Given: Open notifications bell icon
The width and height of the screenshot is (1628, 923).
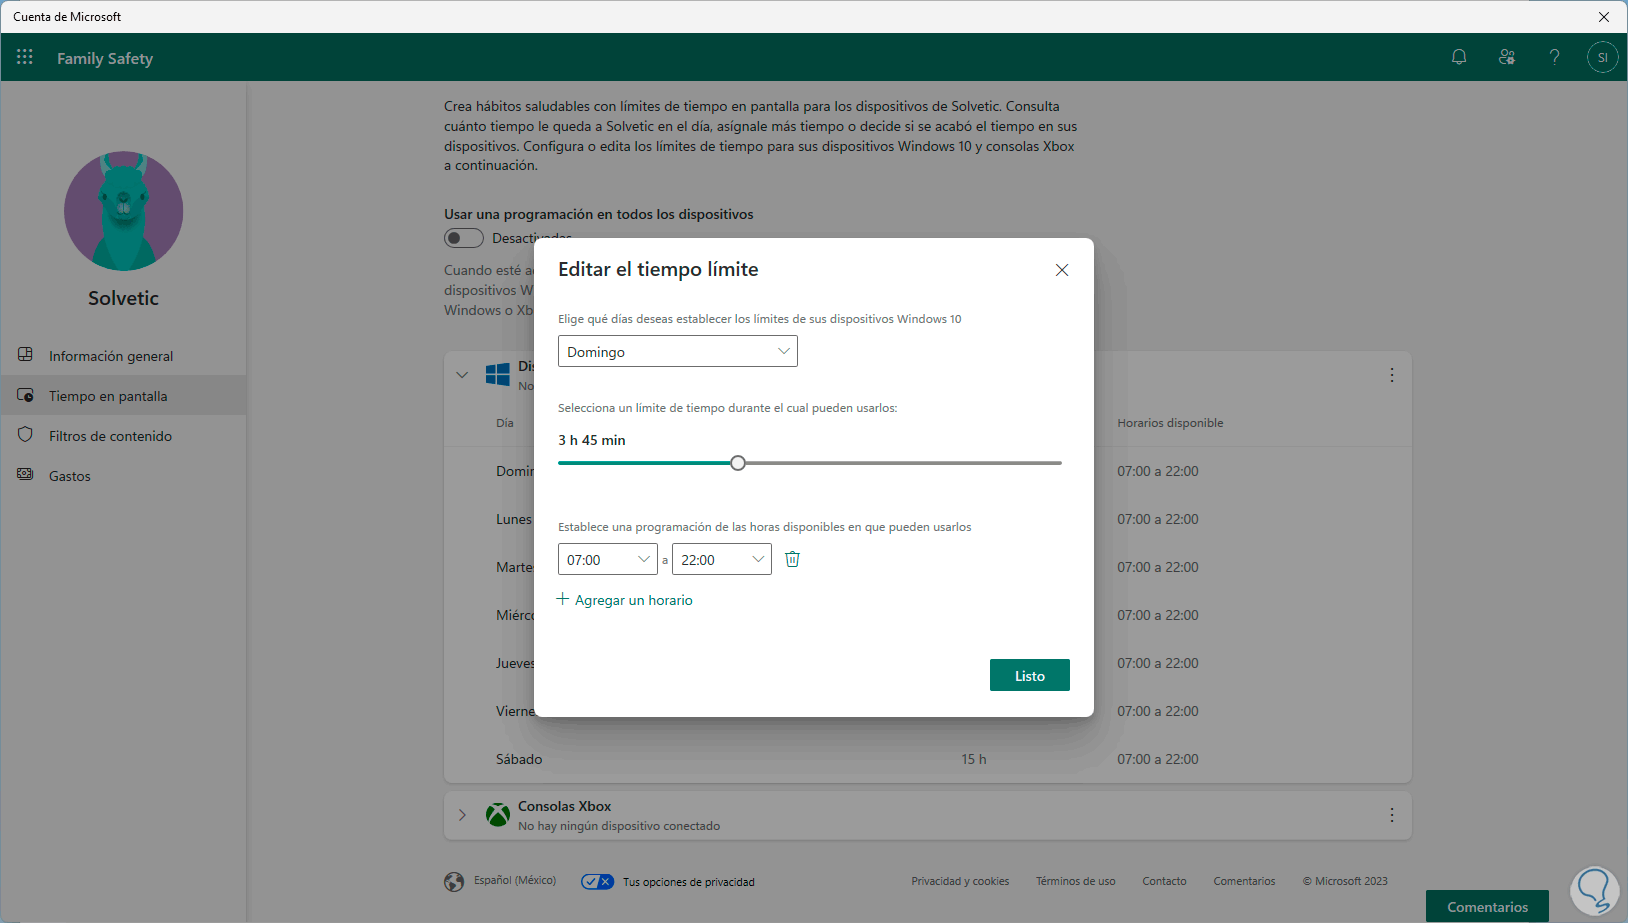Looking at the screenshot, I should pyautogui.click(x=1459, y=57).
